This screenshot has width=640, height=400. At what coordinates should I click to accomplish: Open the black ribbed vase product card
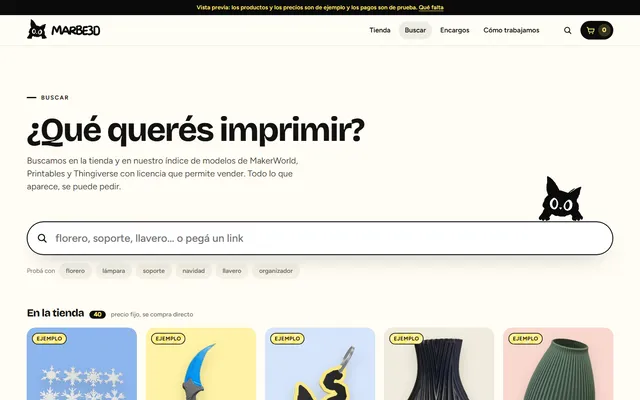point(439,364)
